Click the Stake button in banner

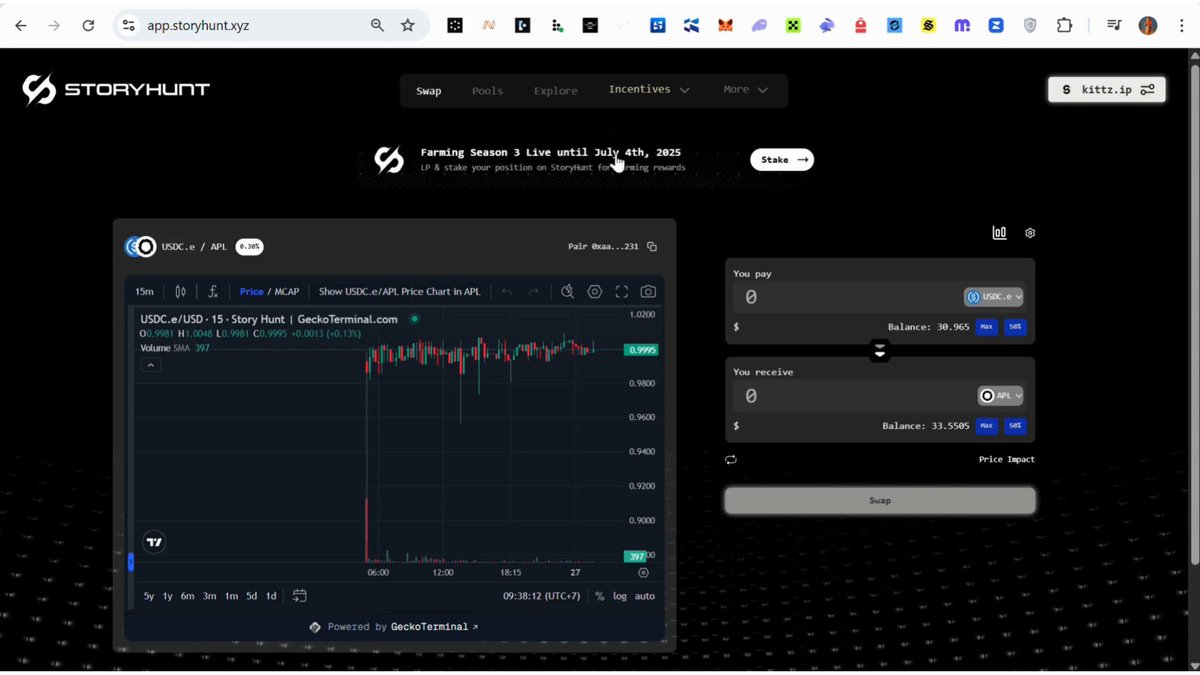(x=782, y=159)
